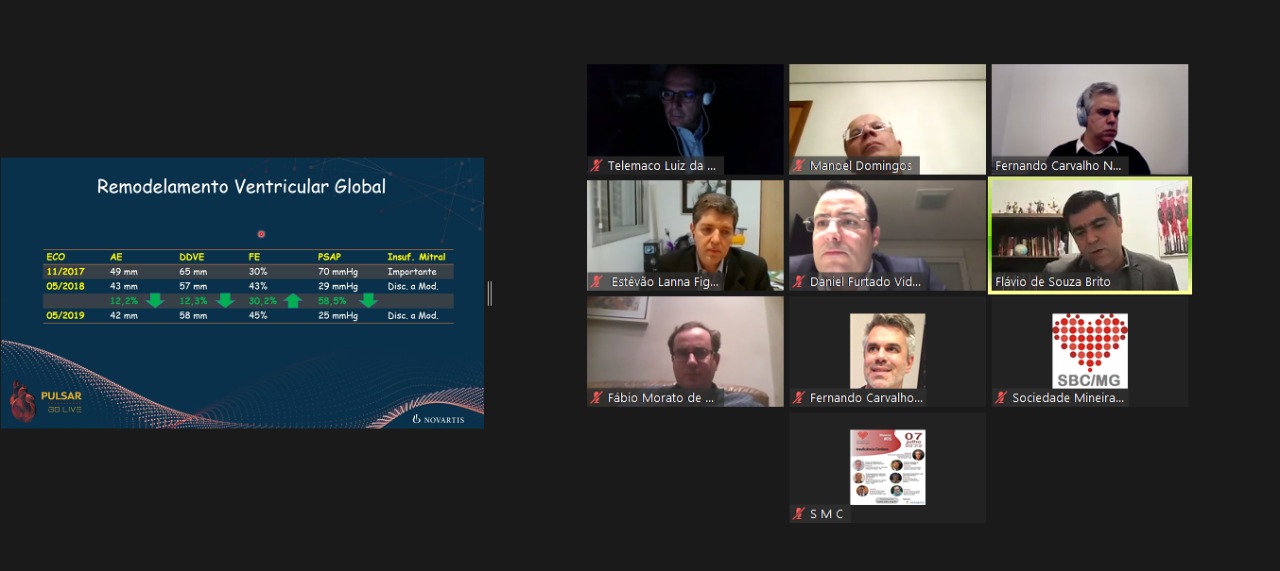The image size is (1280, 571).
Task: Click muted microphone icon beside Telemaco Luiz
Action: (597, 166)
